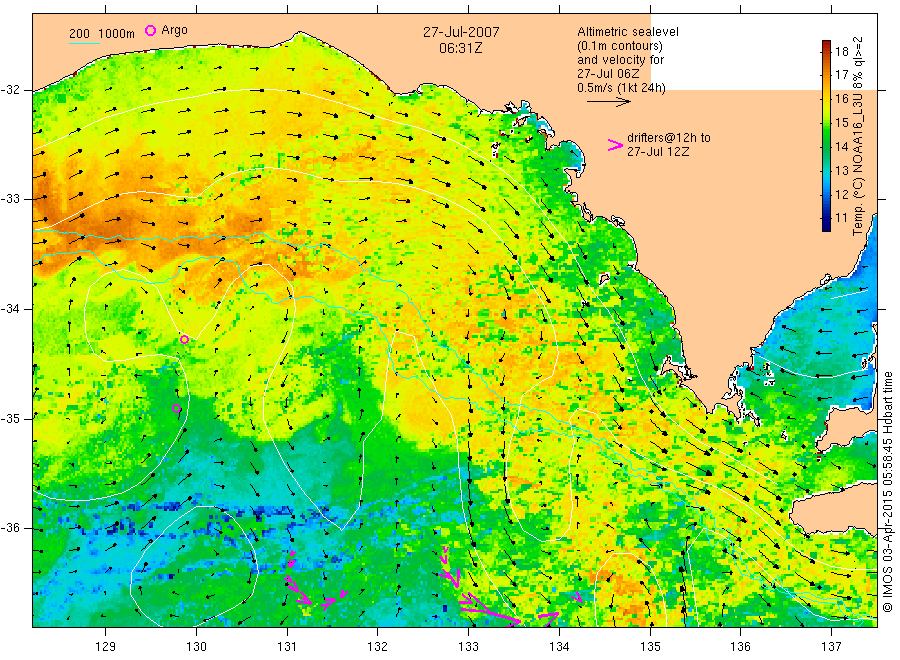Click the latitude label '-32'
The width and height of the screenshot is (900, 660).
pyautogui.click(x=10, y=90)
